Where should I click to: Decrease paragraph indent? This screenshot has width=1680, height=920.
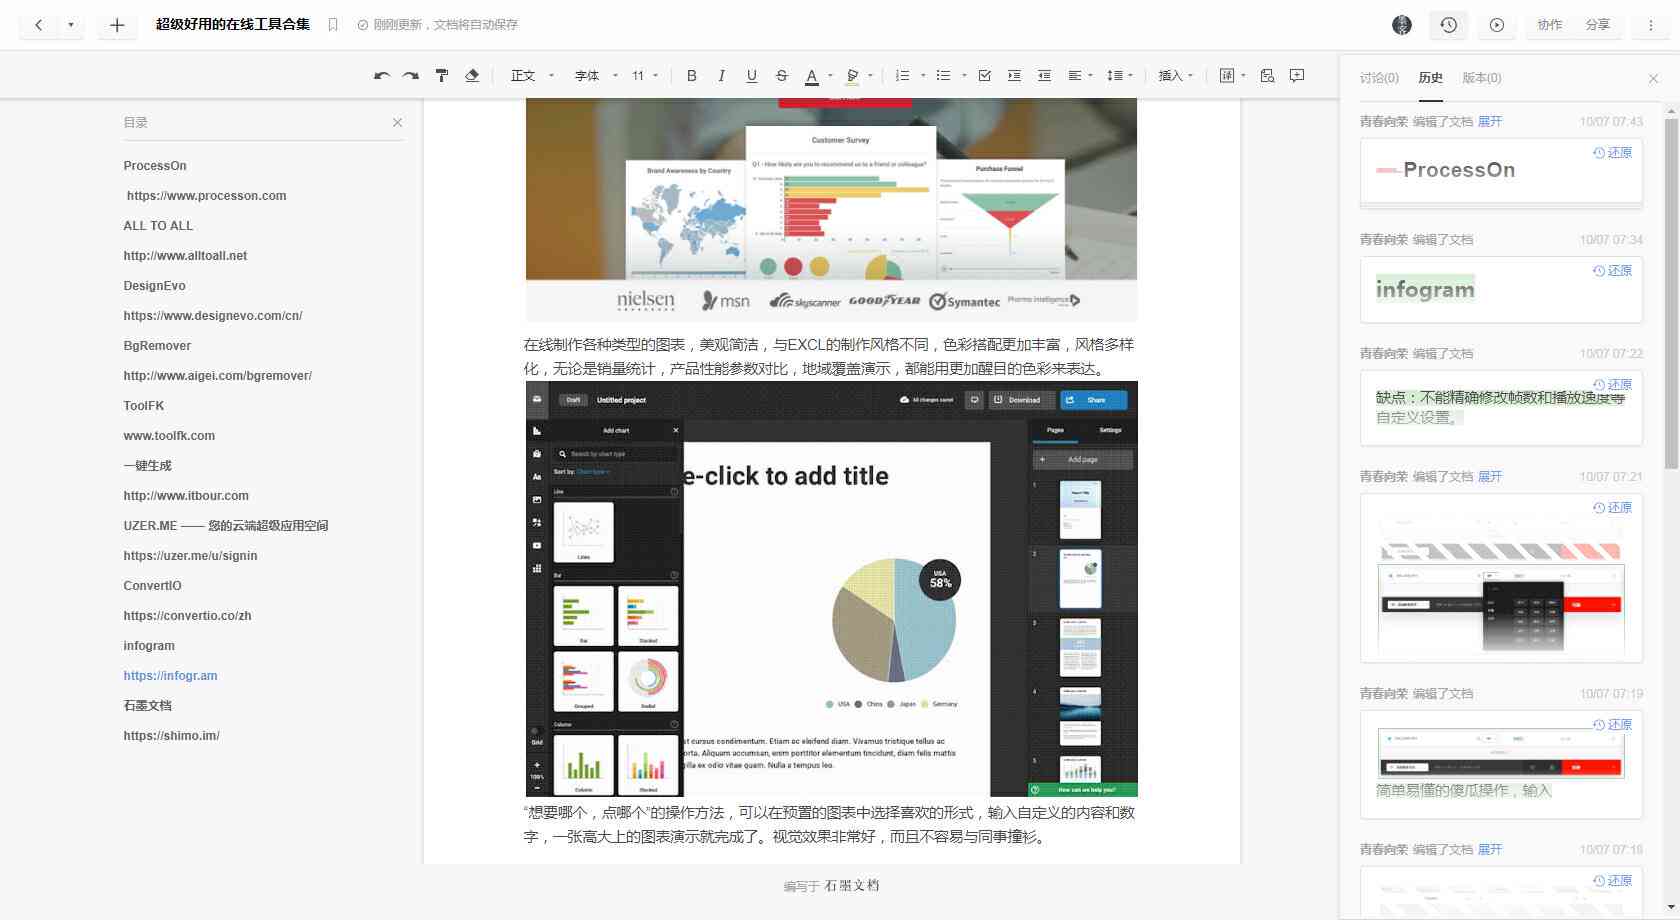[x=1044, y=76]
